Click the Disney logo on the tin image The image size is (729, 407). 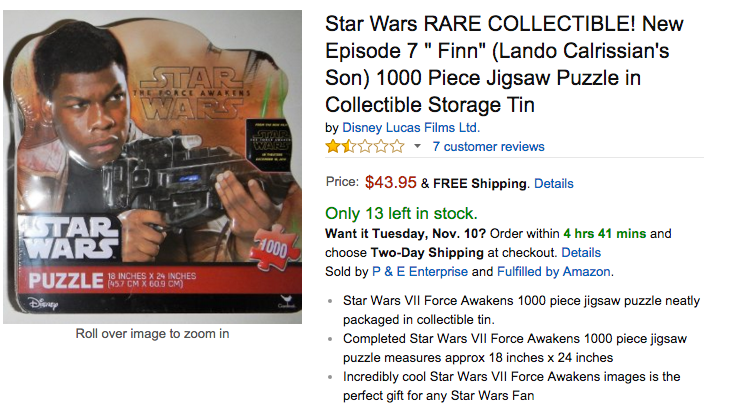[43, 303]
